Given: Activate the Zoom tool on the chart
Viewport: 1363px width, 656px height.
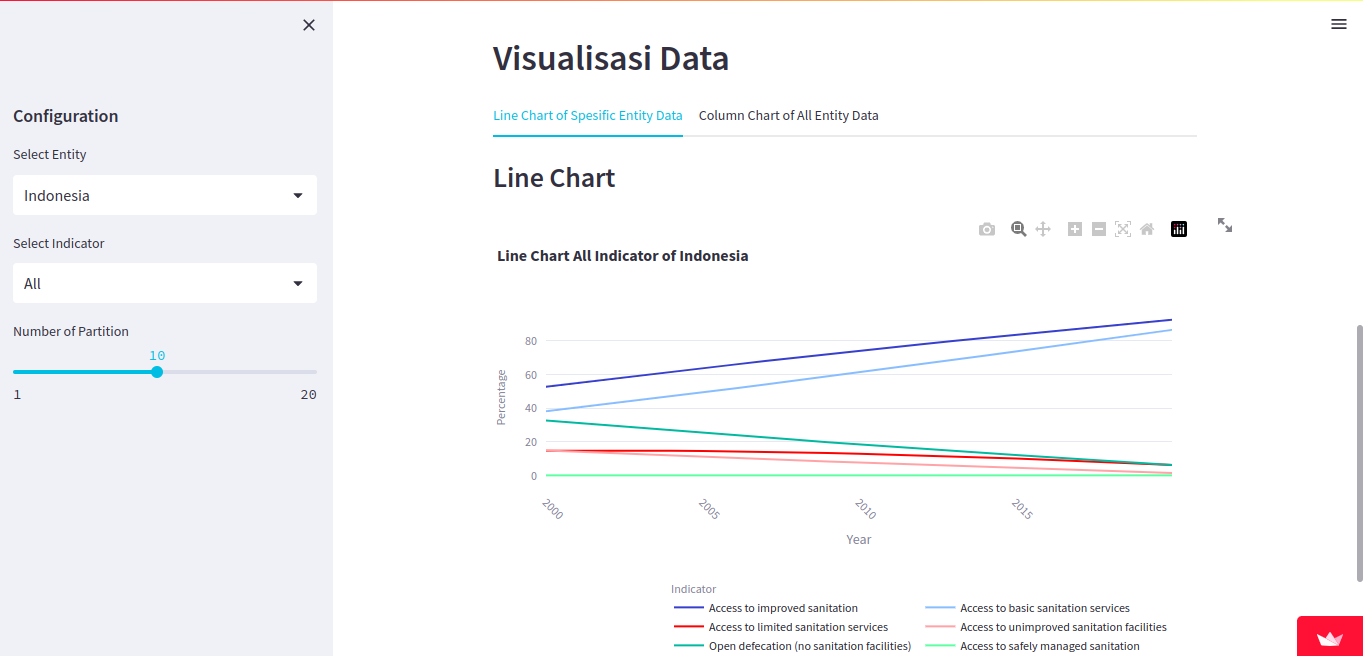Looking at the screenshot, I should (1018, 228).
